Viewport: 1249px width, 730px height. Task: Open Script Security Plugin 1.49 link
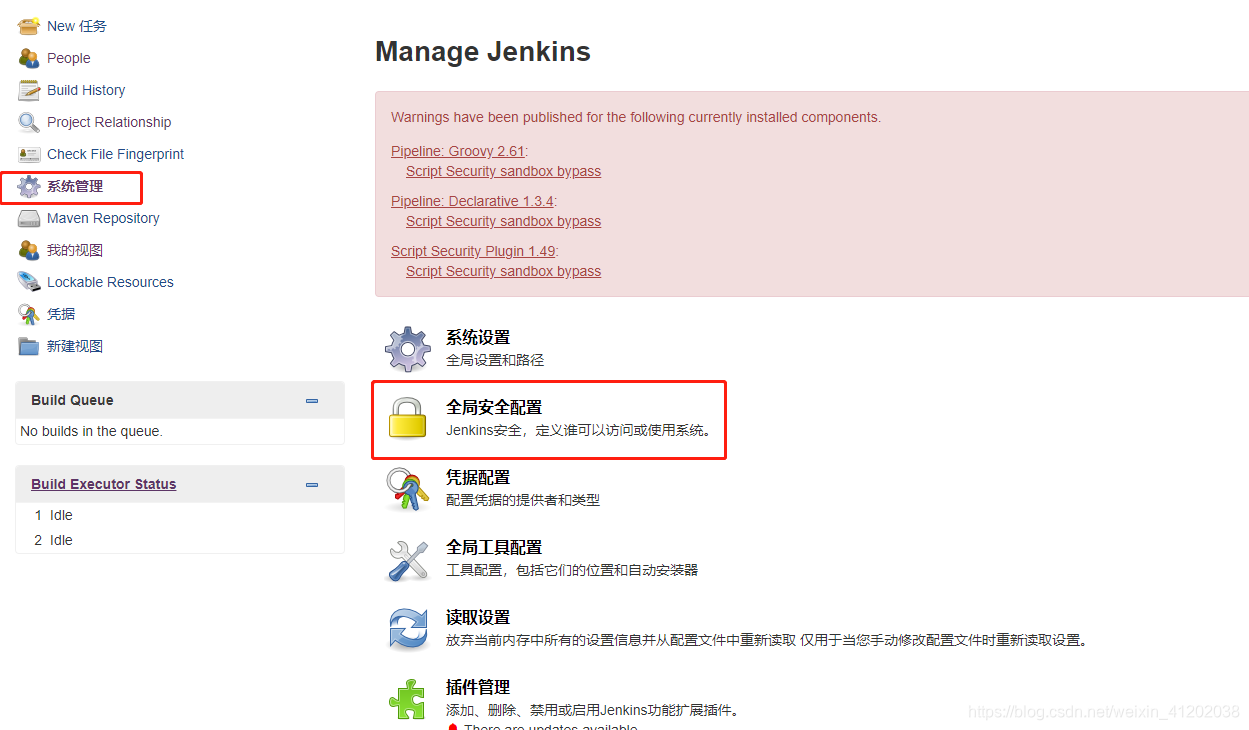473,251
